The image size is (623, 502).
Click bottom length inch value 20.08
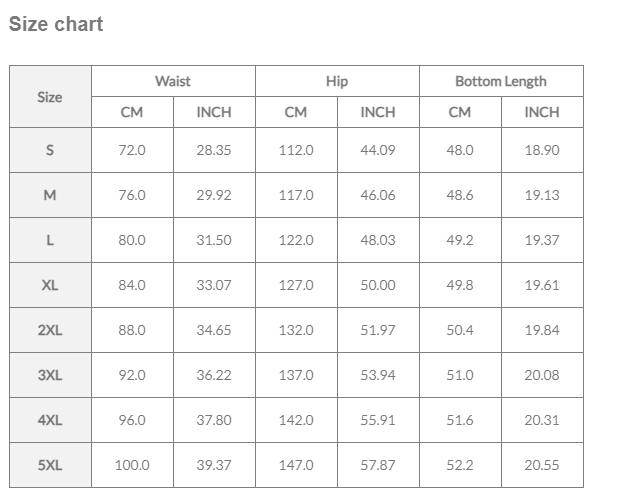(x=542, y=375)
